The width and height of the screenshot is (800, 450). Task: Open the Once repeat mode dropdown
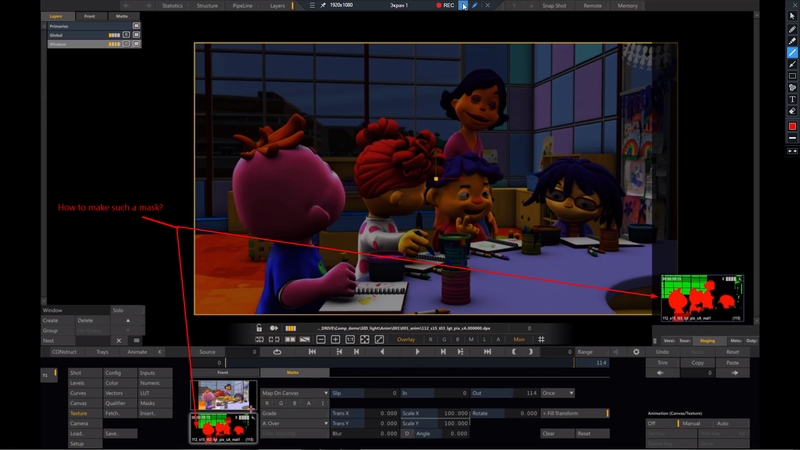click(x=557, y=393)
